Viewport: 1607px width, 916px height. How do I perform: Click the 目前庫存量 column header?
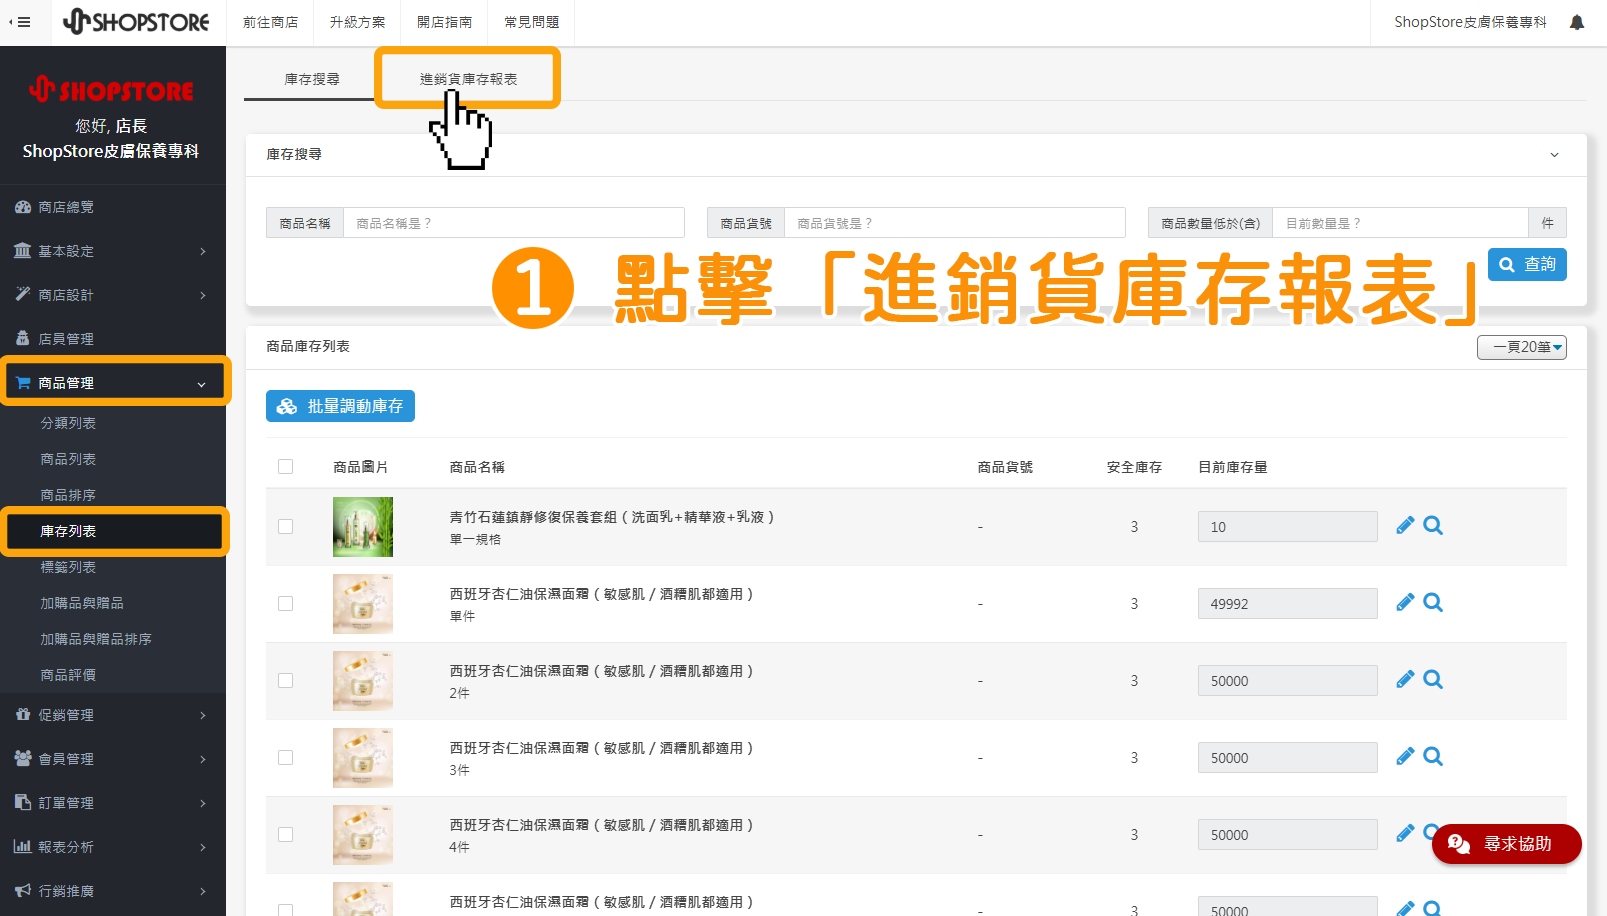tap(1233, 467)
